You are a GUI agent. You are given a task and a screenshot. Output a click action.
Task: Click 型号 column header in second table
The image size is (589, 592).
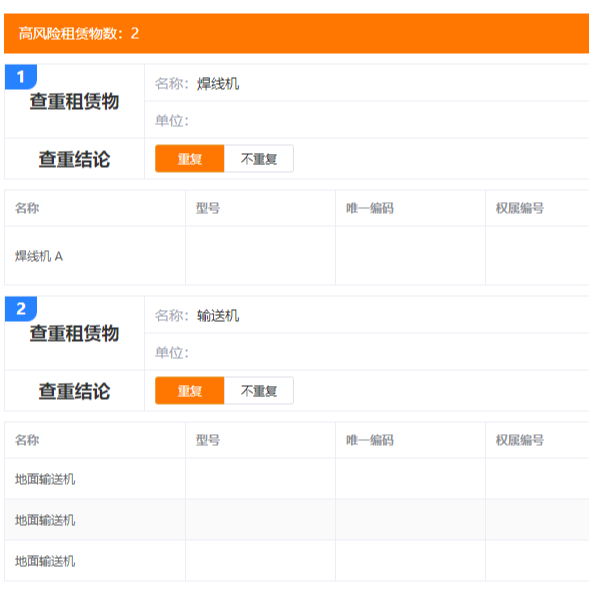(208, 440)
